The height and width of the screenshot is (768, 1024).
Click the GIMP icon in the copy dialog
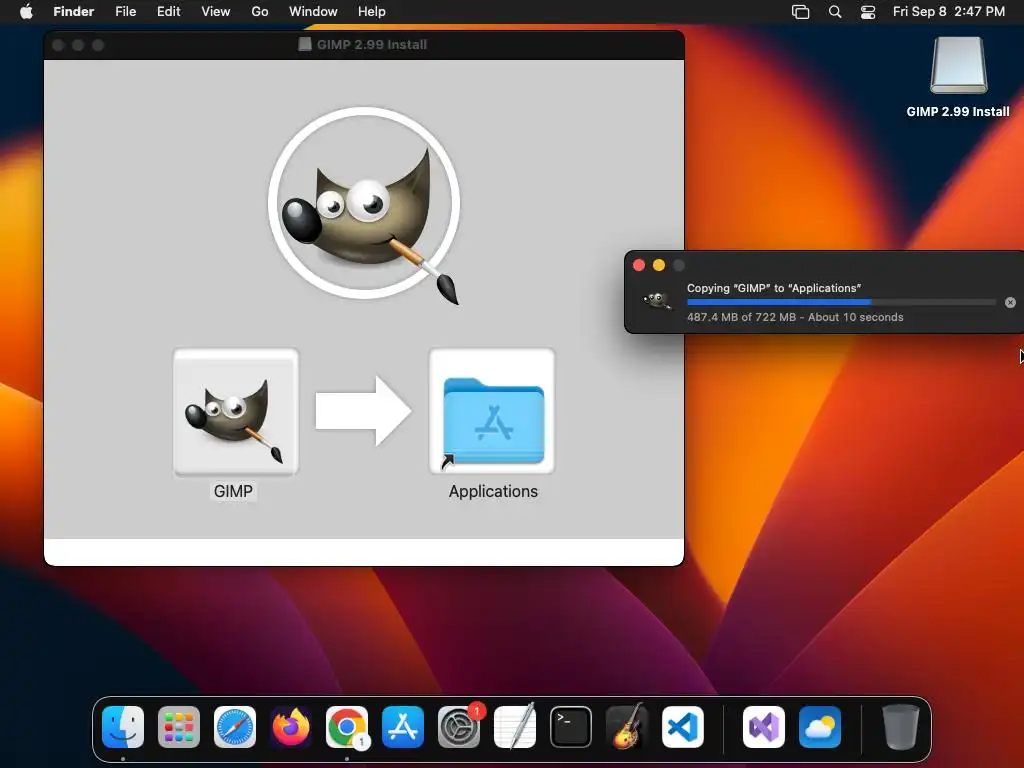[656, 301]
